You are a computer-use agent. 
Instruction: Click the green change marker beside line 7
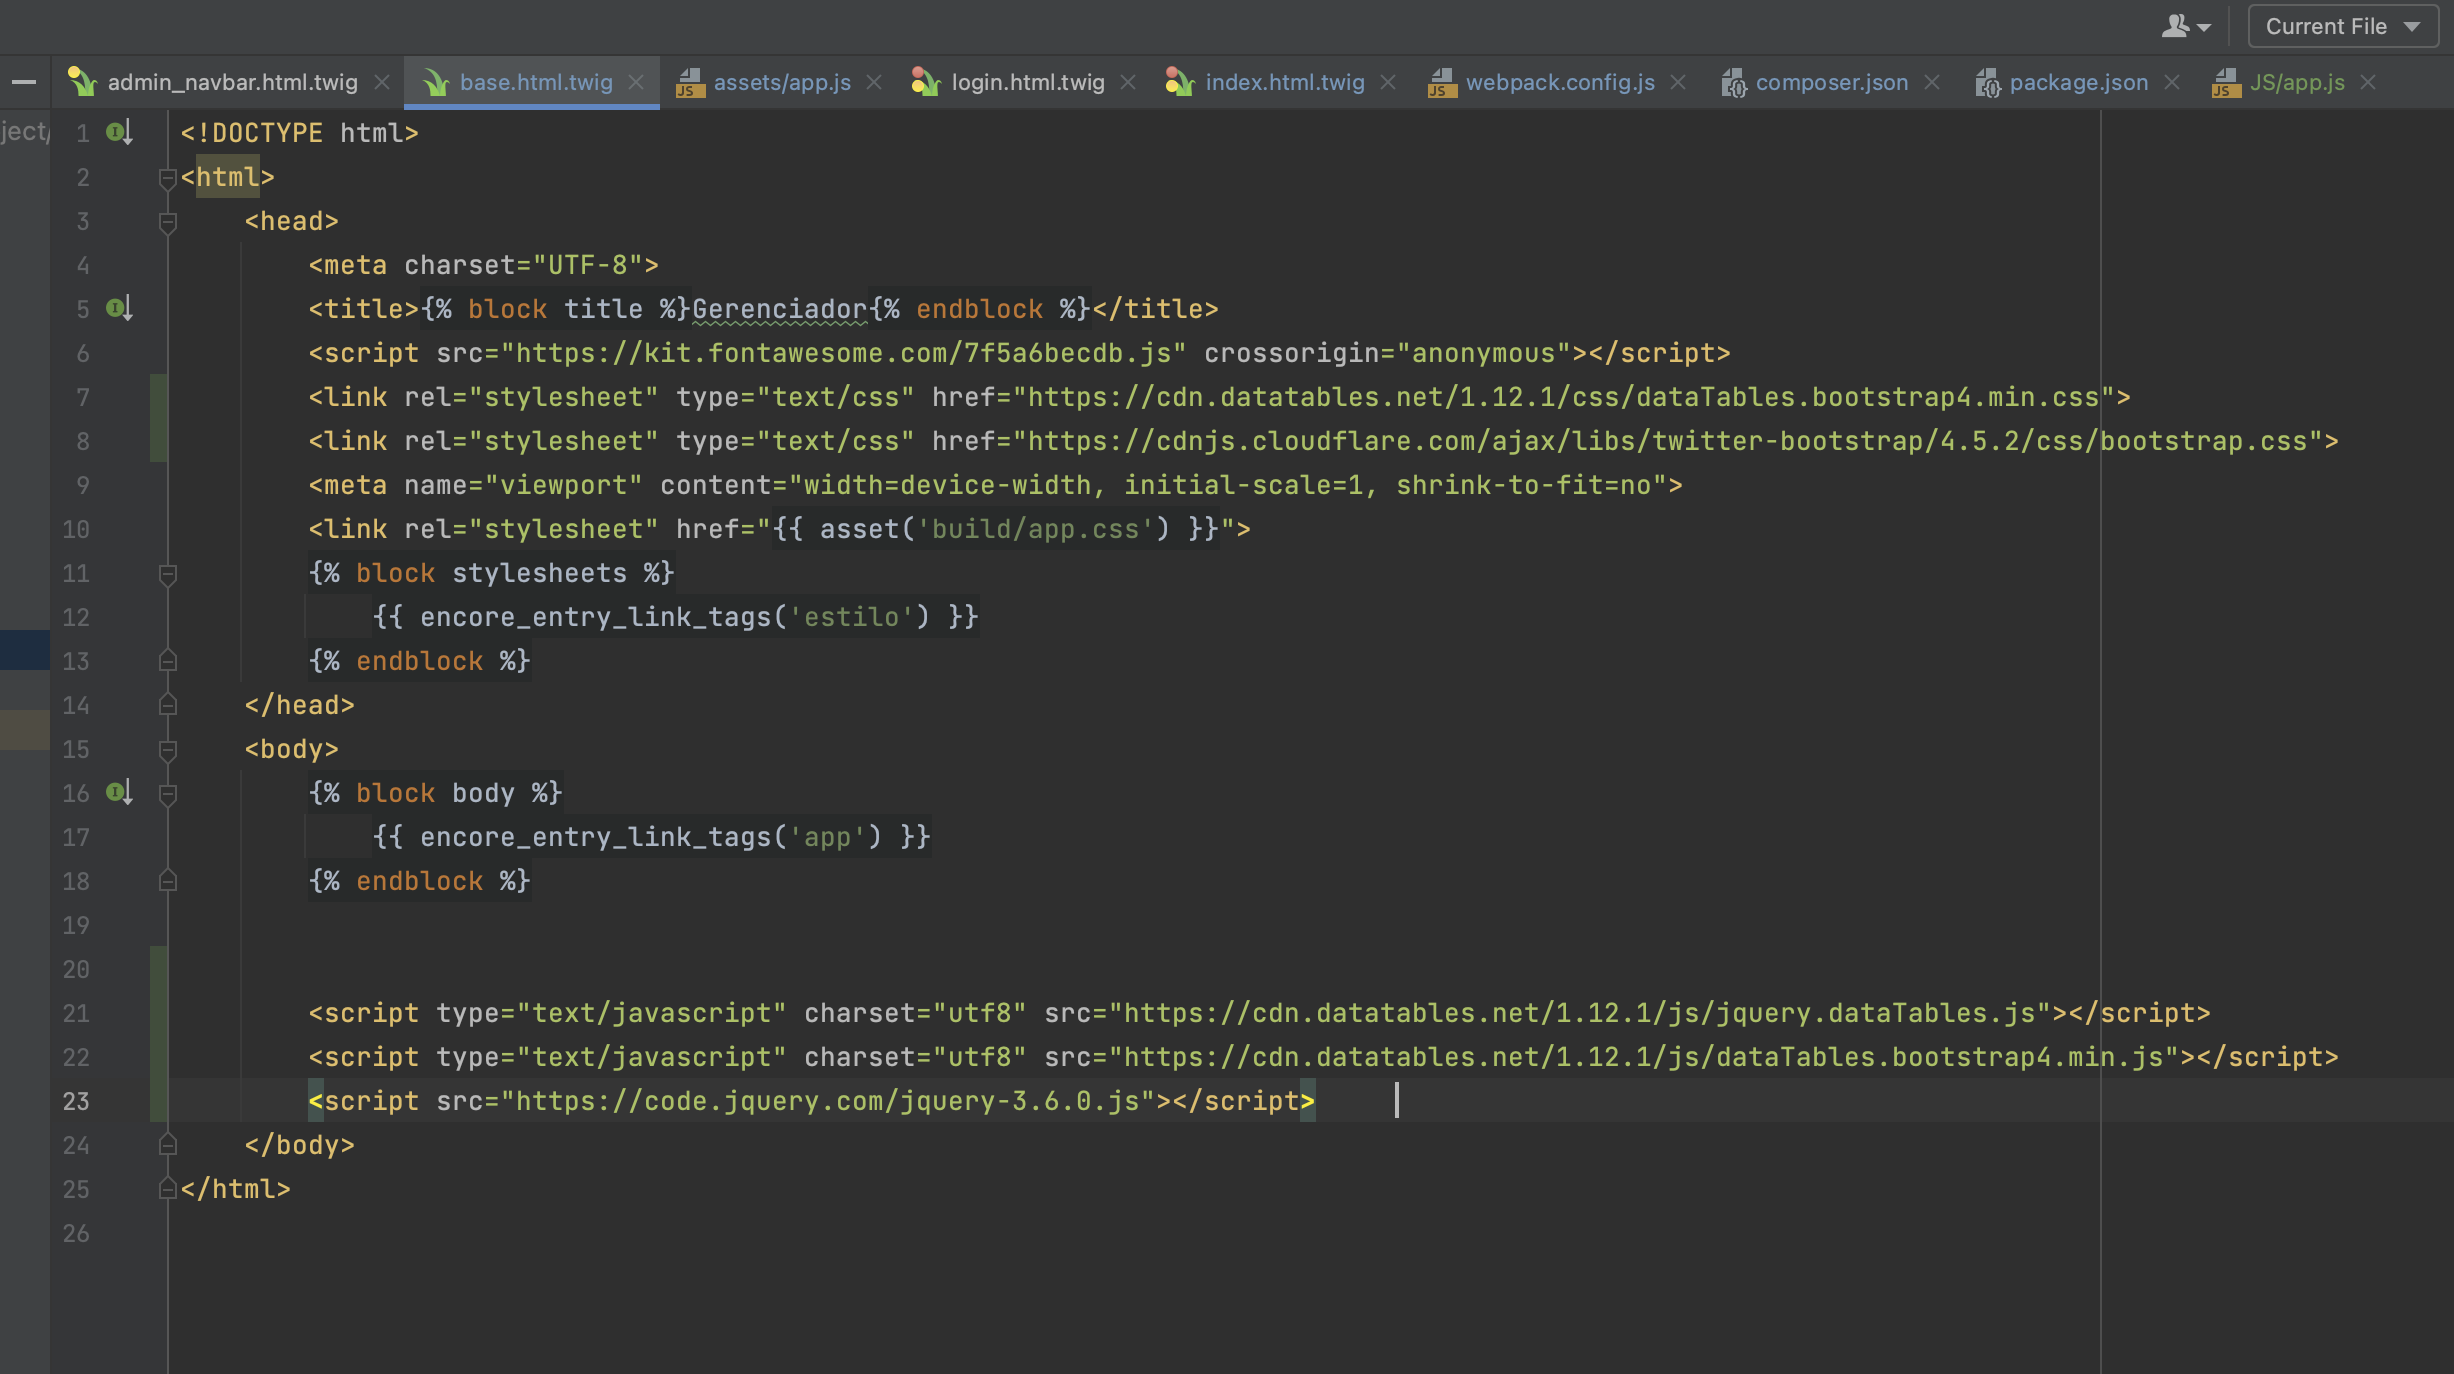point(158,397)
